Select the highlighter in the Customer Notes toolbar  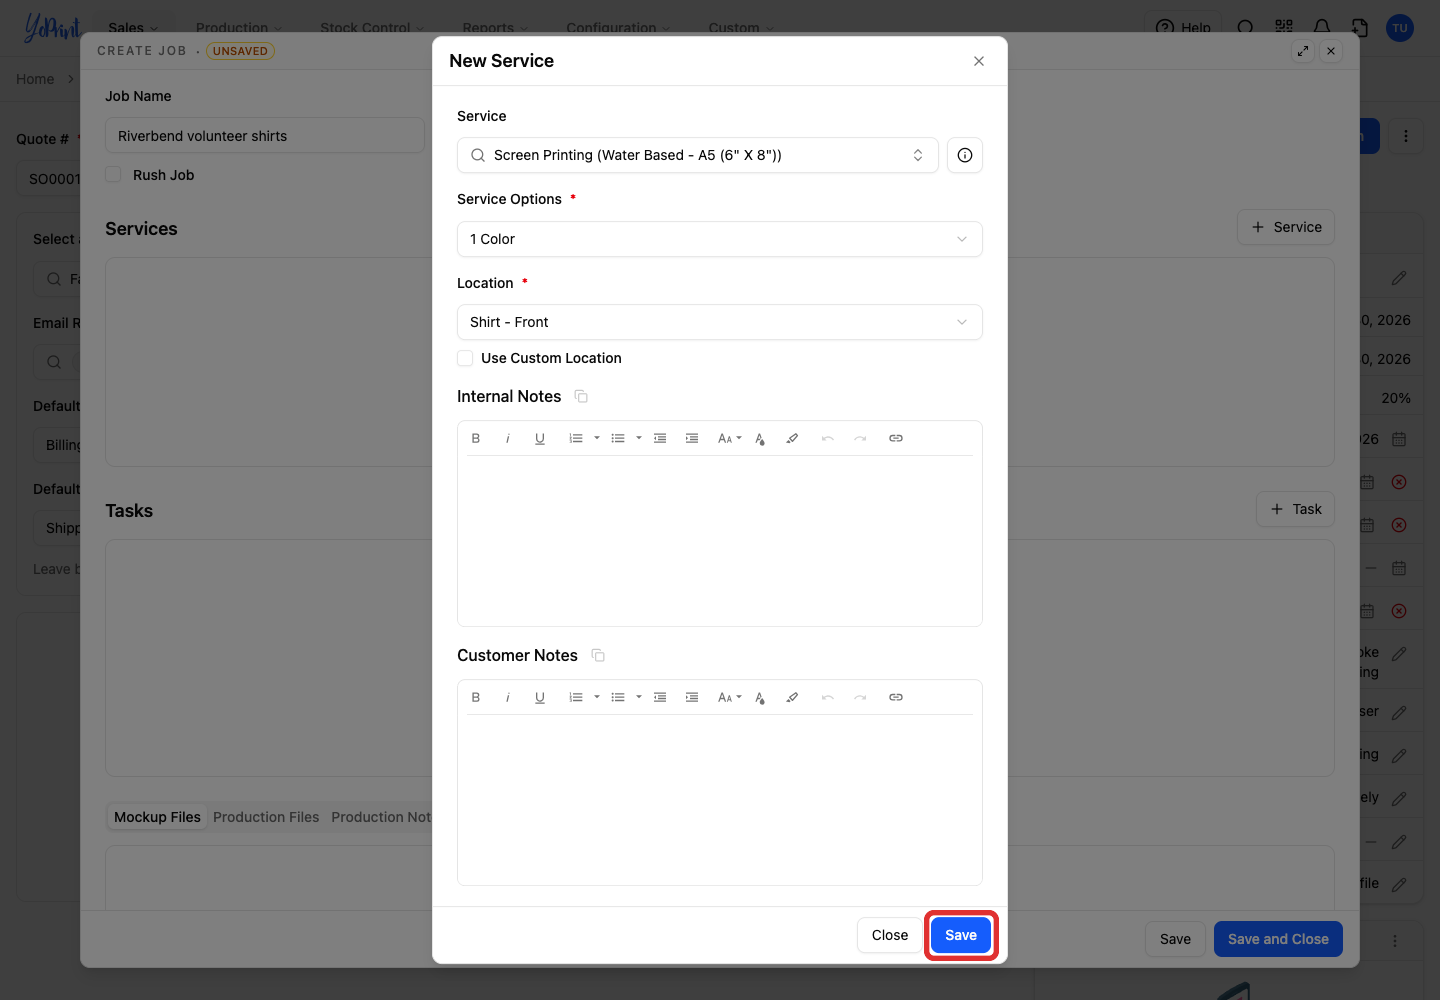[792, 697]
